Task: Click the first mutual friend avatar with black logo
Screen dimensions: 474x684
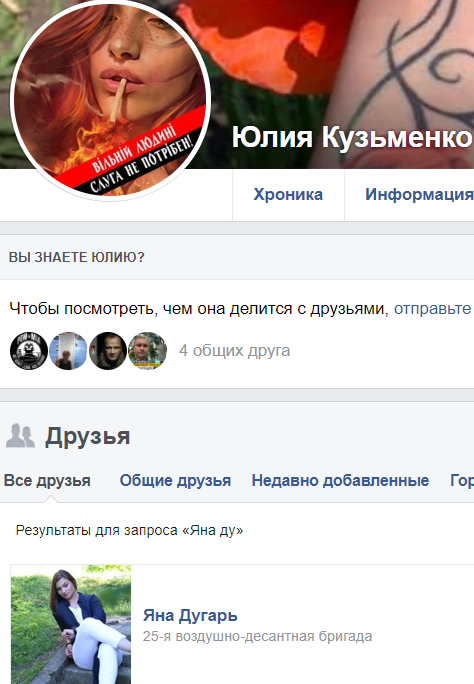Action: [29, 351]
